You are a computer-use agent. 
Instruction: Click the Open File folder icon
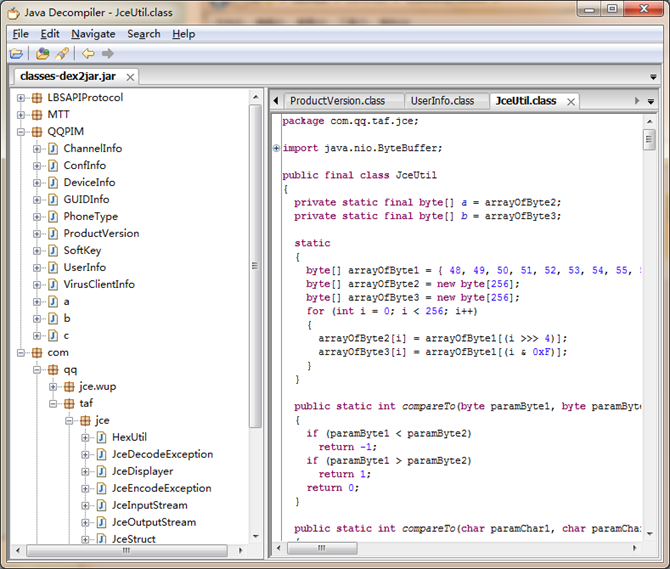tap(16, 54)
